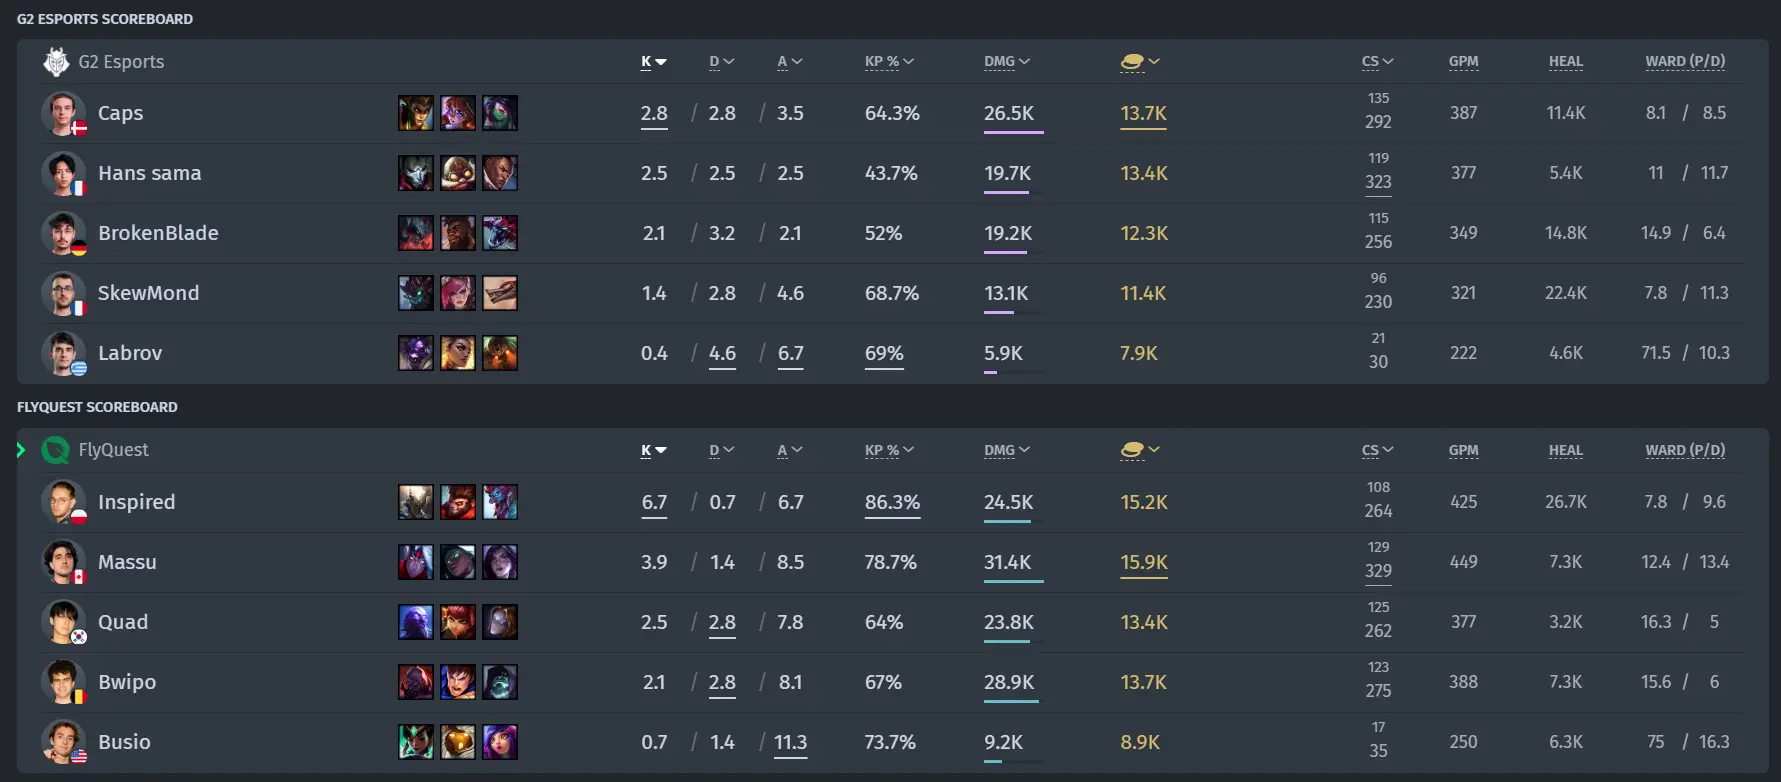1781x782 pixels.
Task: Click Massu's damage bar under 31.4K
Action: (1013, 581)
